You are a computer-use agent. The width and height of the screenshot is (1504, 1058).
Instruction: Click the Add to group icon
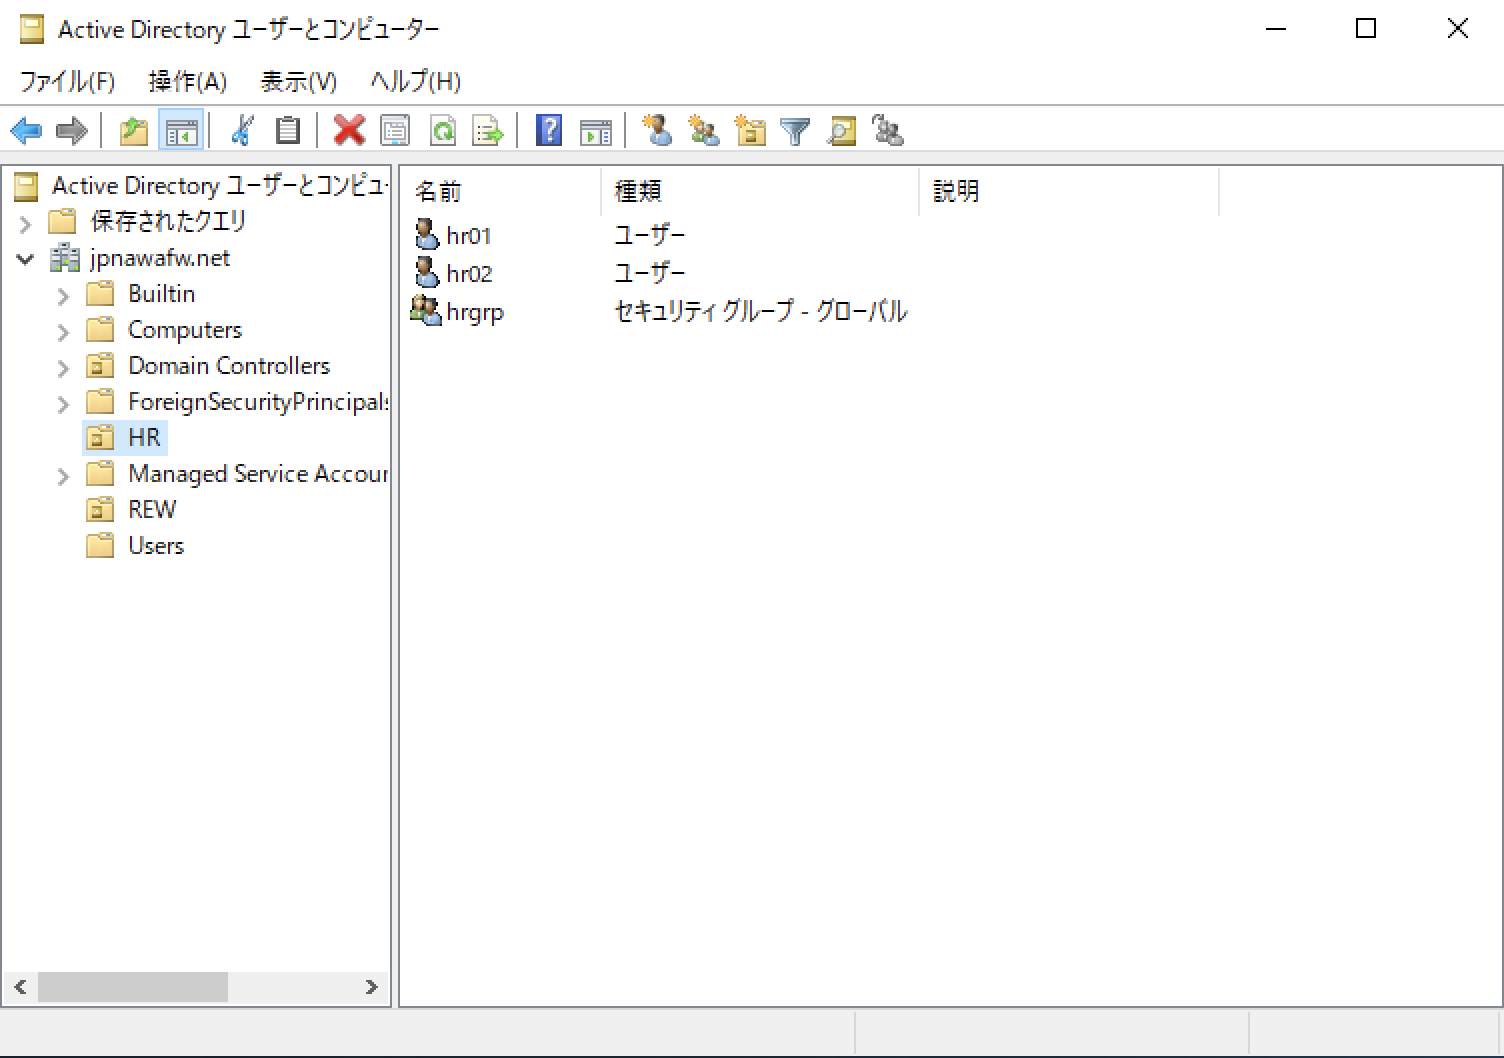[x=888, y=130]
